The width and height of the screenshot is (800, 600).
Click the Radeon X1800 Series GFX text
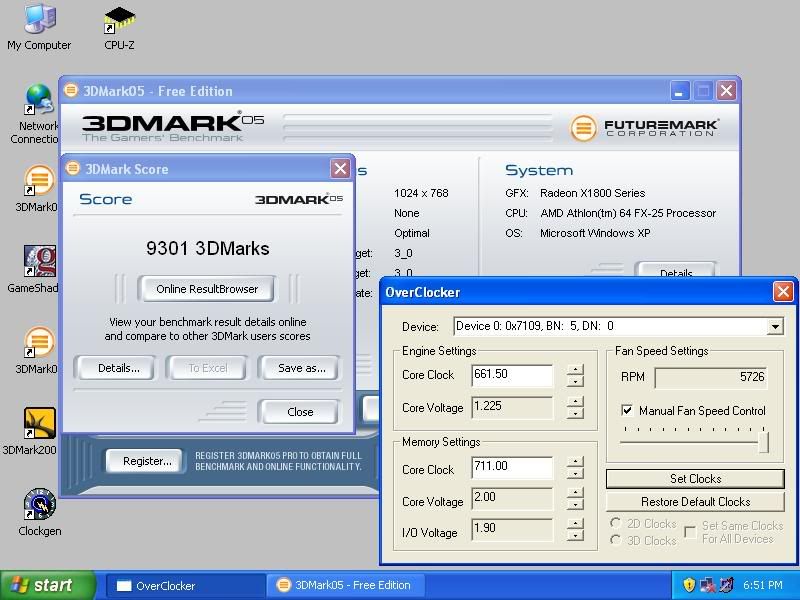click(592, 193)
